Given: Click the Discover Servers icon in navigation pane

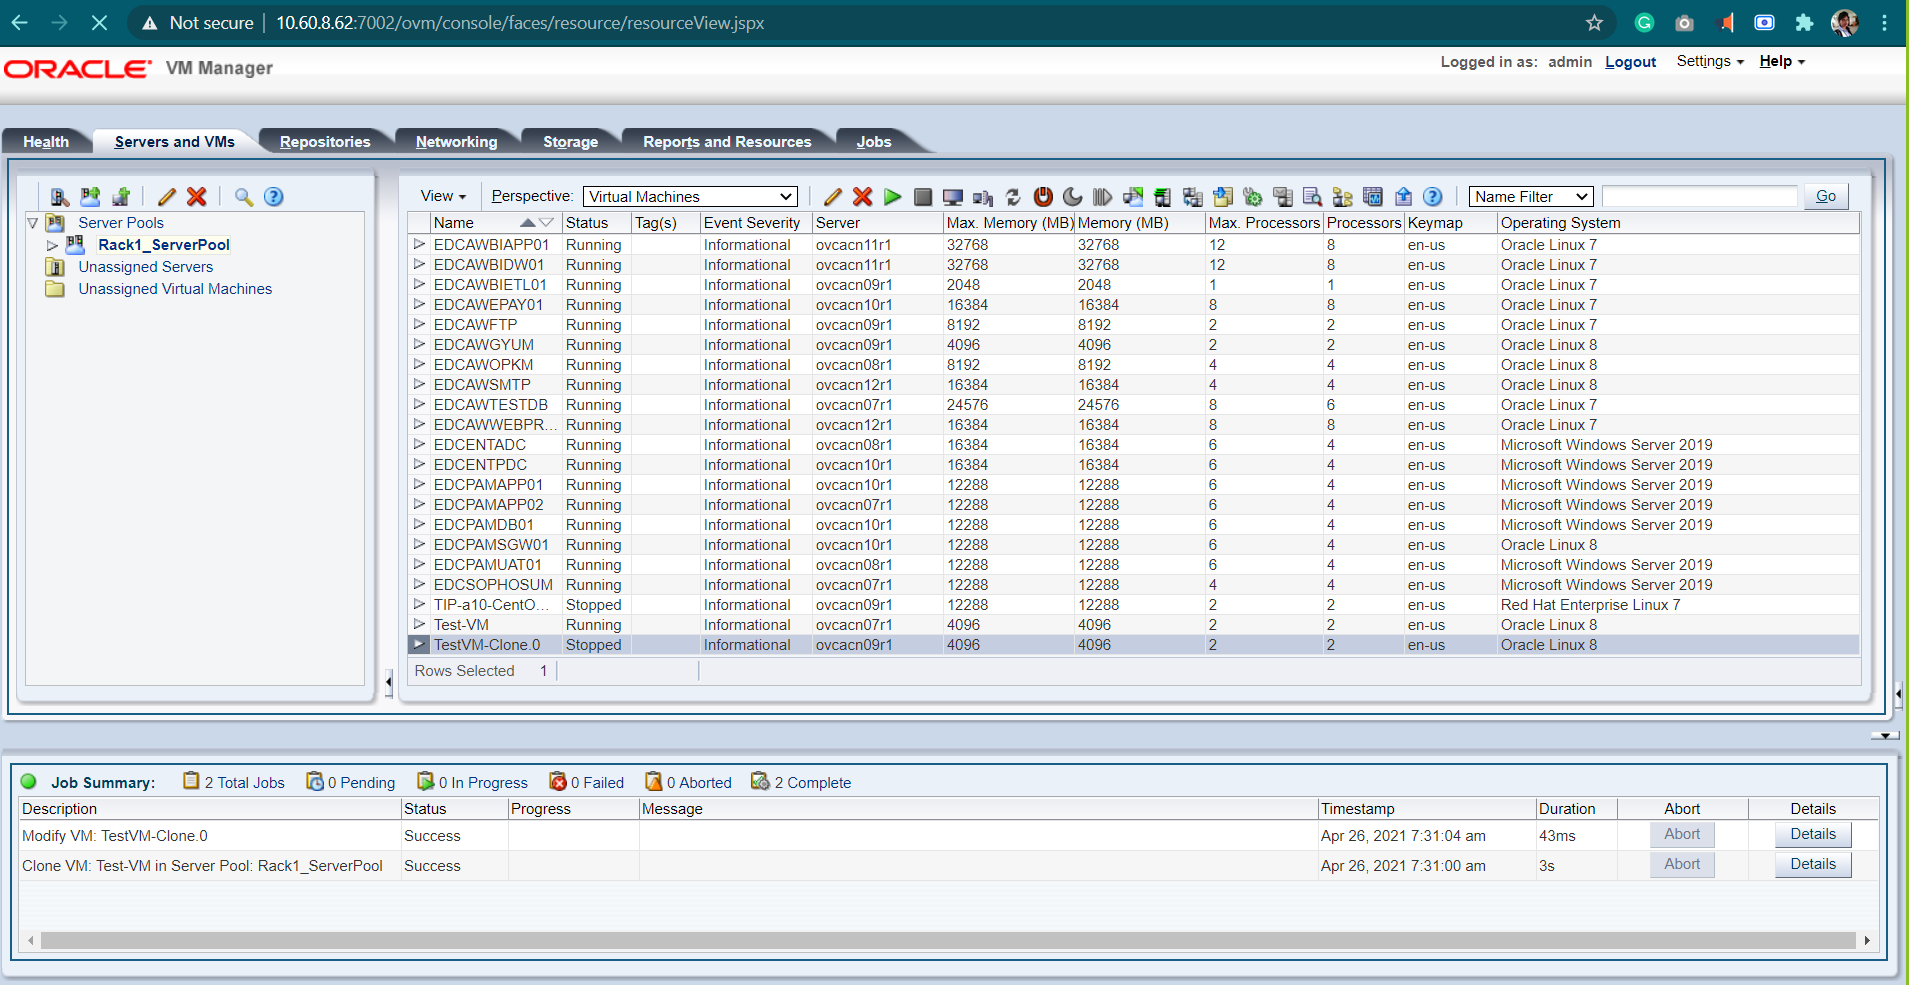Looking at the screenshot, I should click(60, 197).
